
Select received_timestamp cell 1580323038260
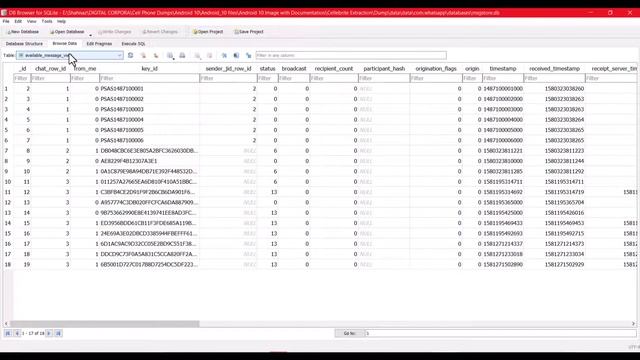(554, 89)
